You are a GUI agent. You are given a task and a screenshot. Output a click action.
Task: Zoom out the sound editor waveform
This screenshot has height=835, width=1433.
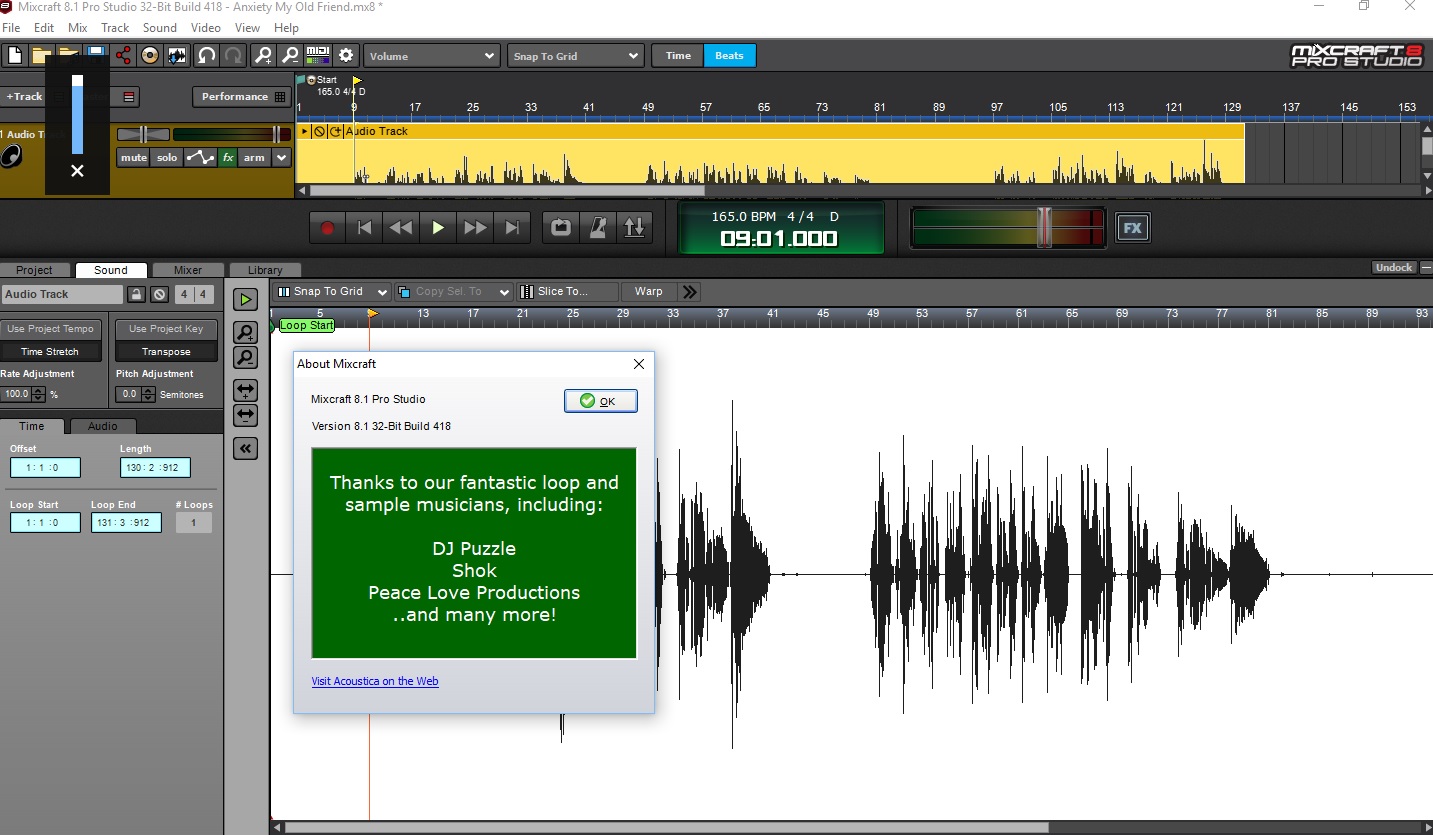click(245, 357)
